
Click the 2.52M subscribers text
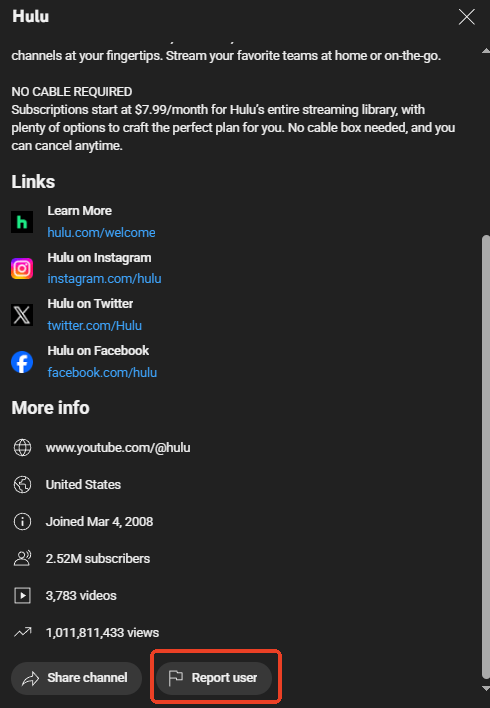coord(98,559)
